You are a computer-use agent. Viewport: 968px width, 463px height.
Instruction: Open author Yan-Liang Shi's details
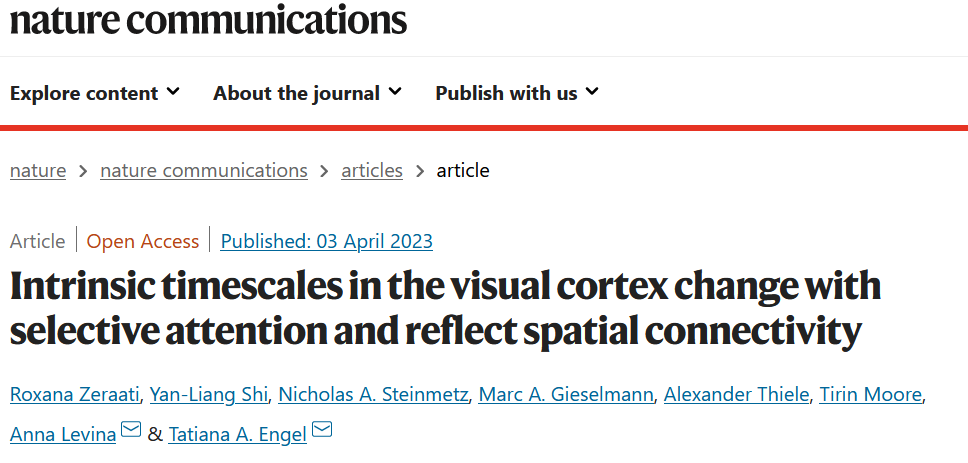pos(207,395)
